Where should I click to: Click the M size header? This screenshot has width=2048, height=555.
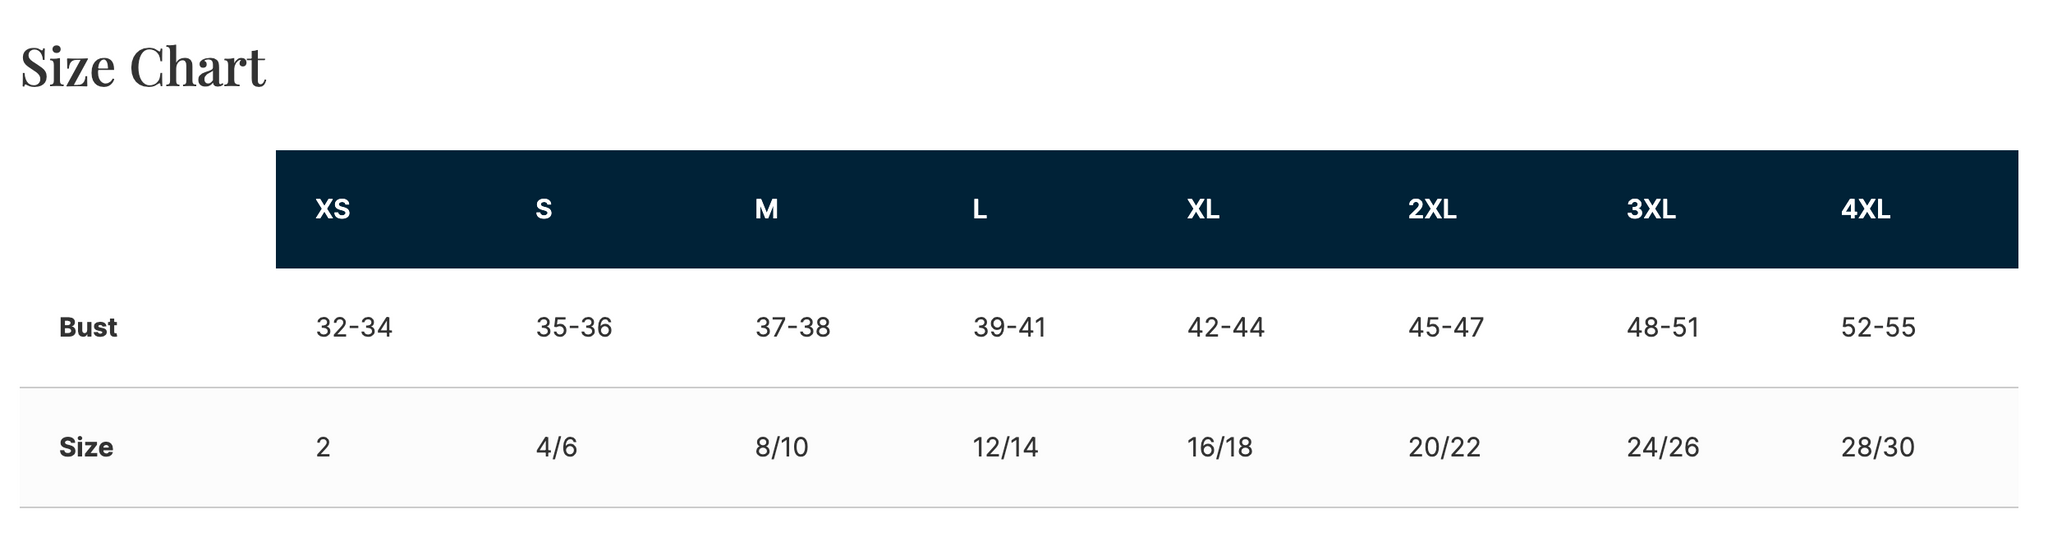[766, 209]
